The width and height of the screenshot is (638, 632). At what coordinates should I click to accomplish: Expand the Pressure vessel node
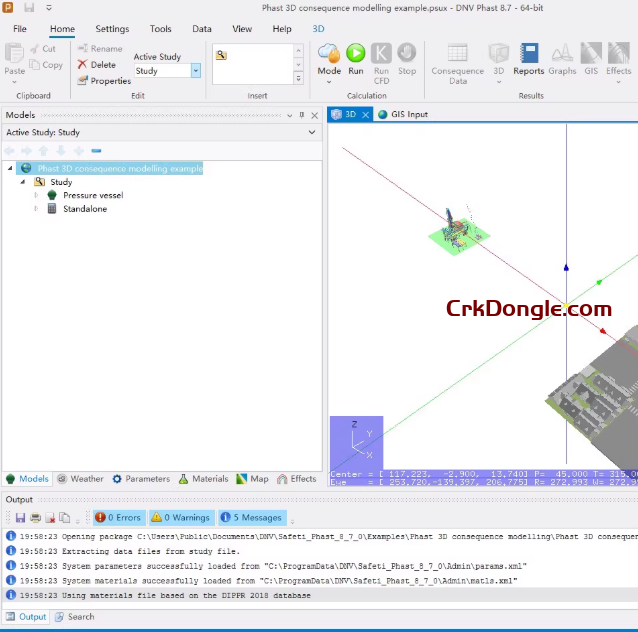[36, 195]
